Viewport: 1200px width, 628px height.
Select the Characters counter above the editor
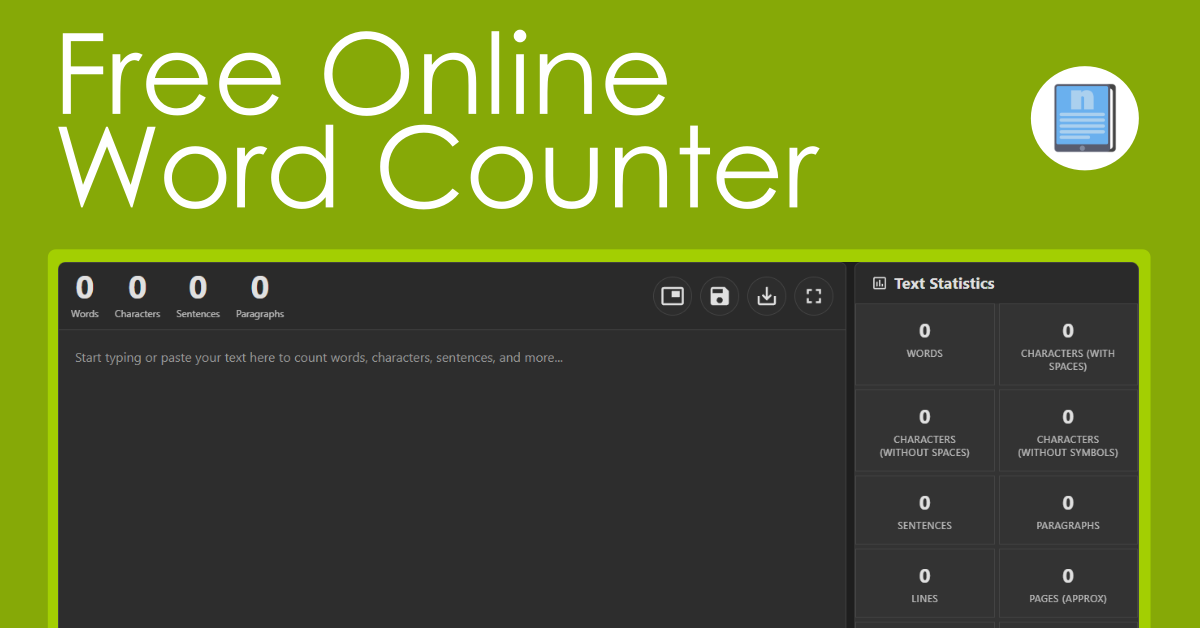(x=137, y=297)
